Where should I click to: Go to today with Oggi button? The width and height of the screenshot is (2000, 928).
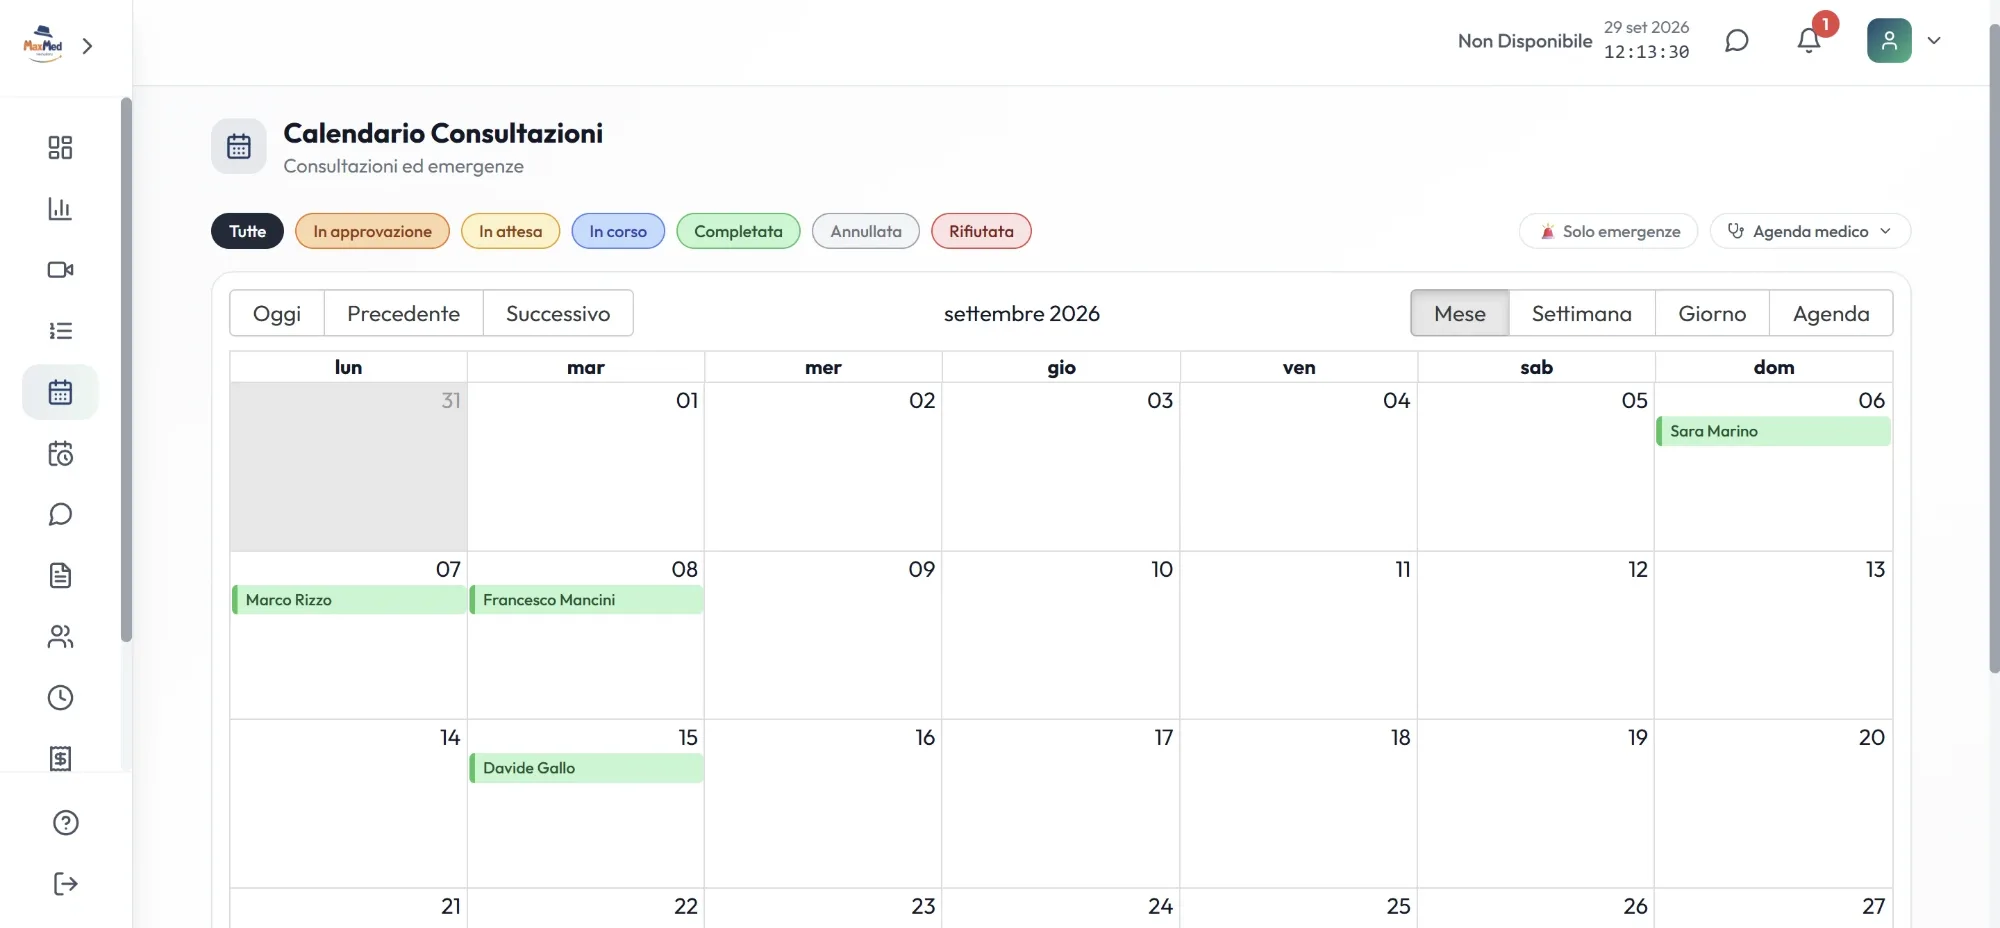[277, 313]
